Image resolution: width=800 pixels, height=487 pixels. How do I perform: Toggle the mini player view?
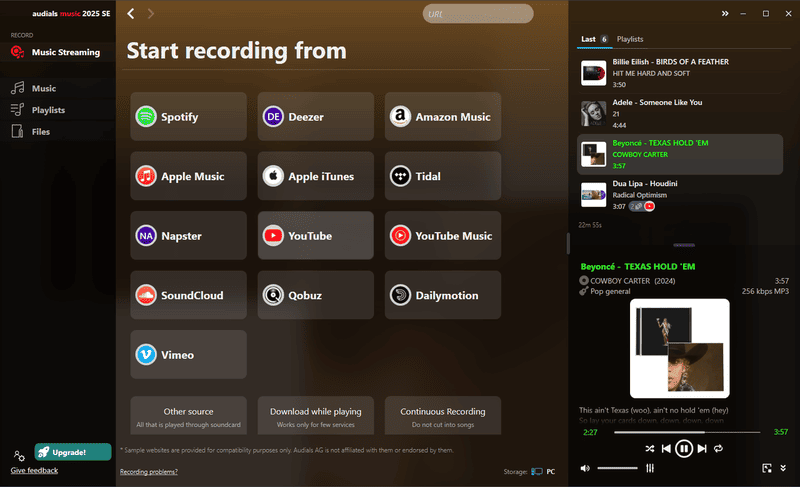[x=767, y=467]
